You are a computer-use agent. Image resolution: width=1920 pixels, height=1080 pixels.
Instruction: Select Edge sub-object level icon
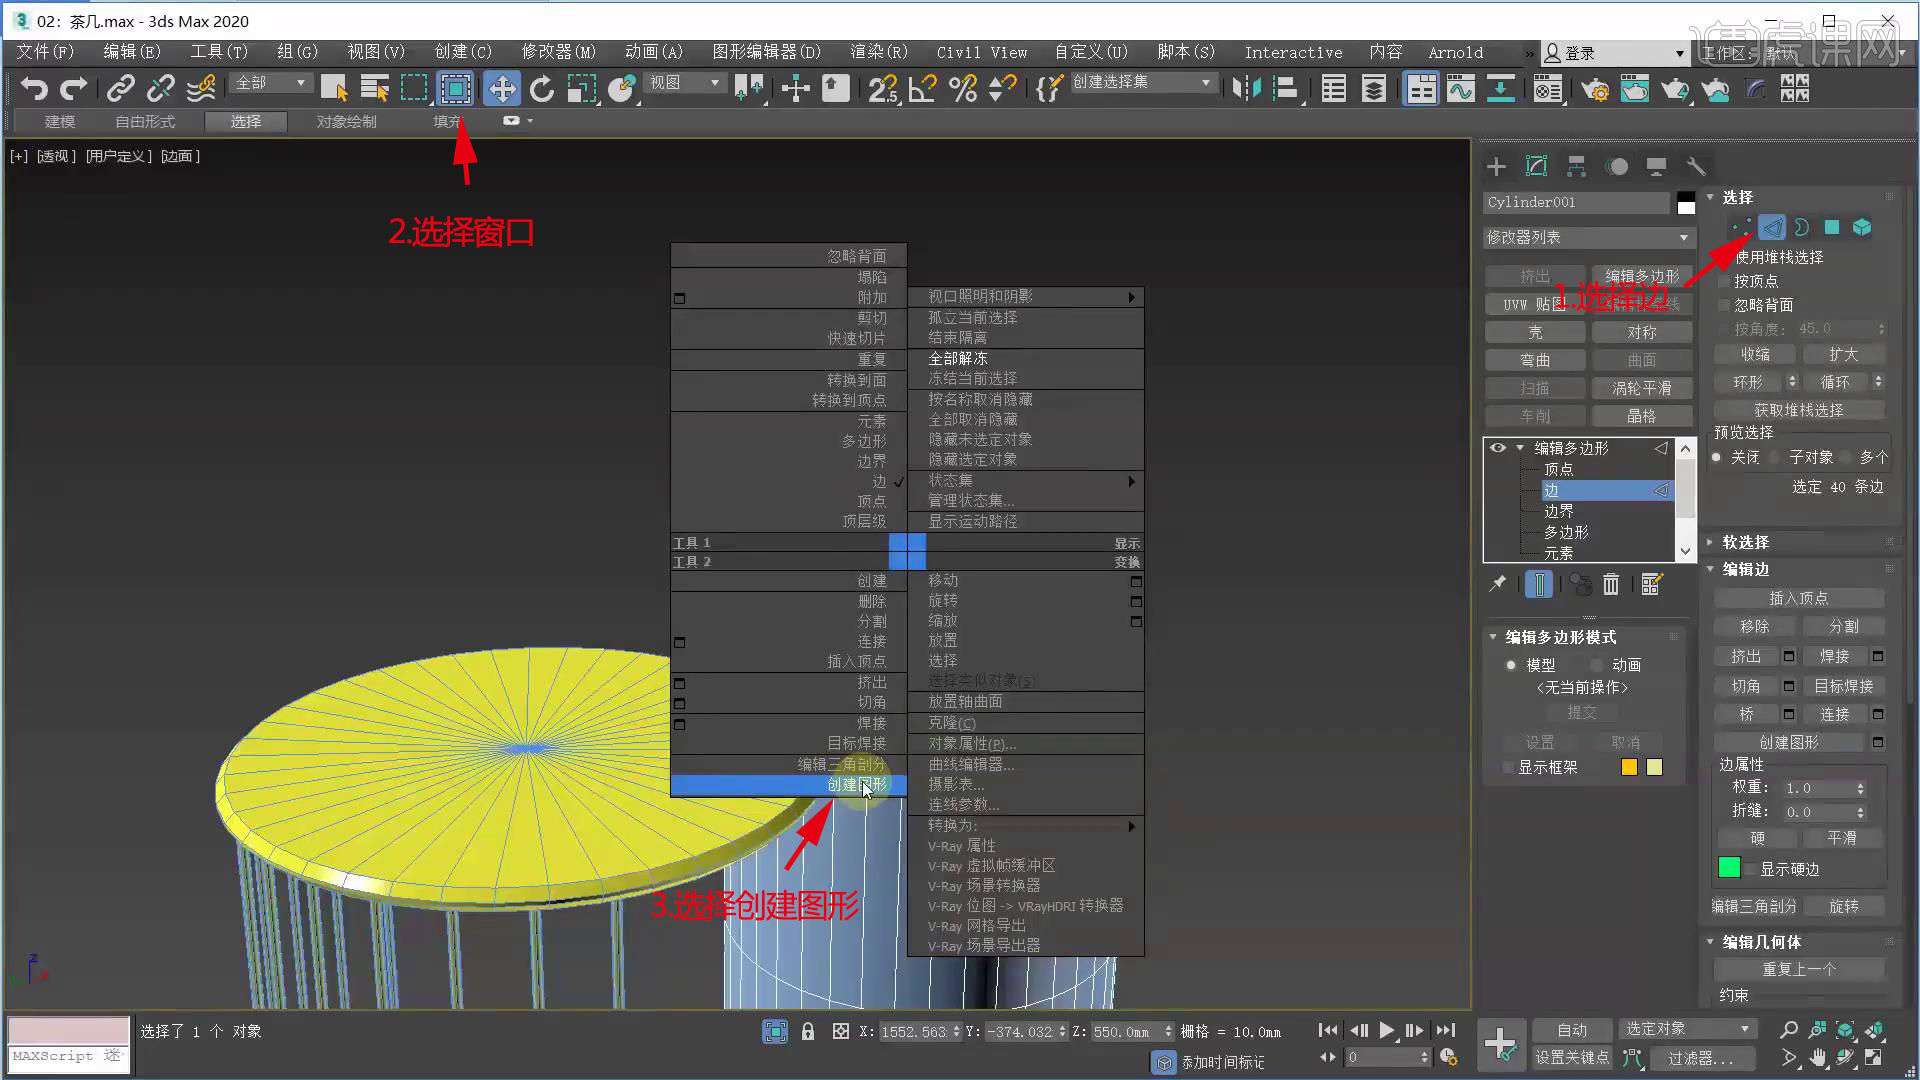coord(1771,227)
